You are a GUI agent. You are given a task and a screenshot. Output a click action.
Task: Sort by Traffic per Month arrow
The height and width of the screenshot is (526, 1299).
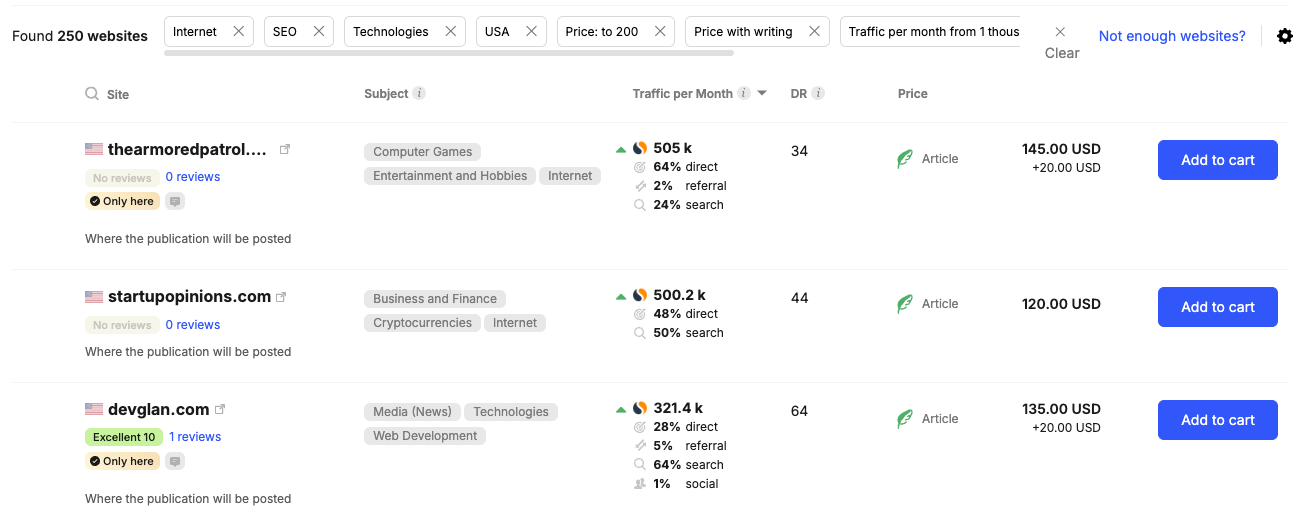click(762, 93)
